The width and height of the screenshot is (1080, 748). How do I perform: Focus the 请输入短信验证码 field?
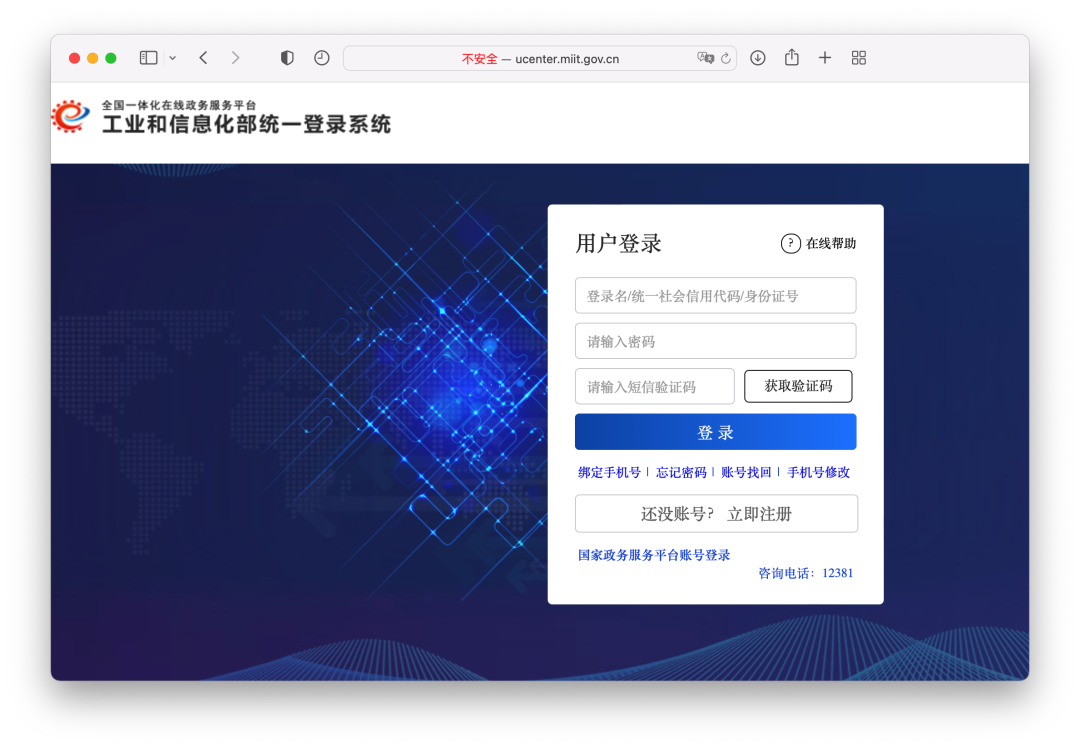coord(655,386)
